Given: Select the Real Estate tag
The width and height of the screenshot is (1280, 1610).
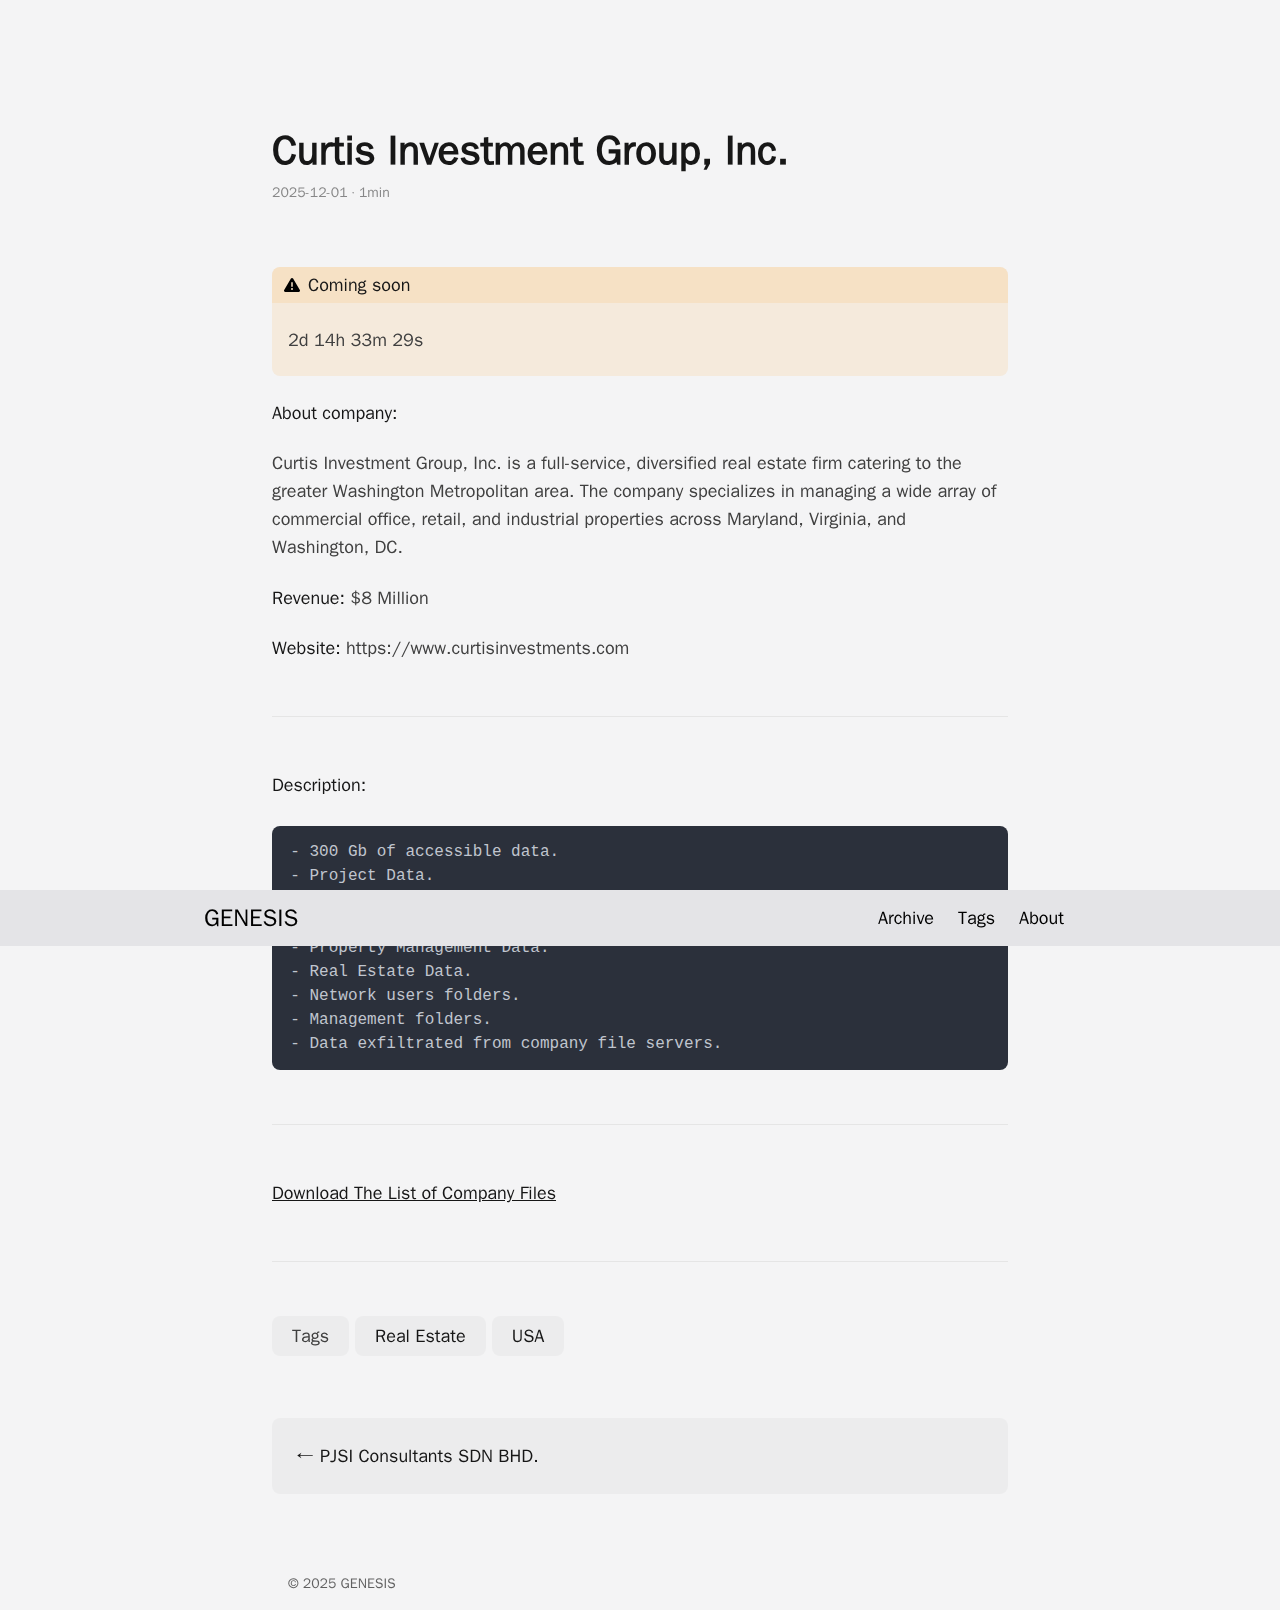Looking at the screenshot, I should (420, 1336).
